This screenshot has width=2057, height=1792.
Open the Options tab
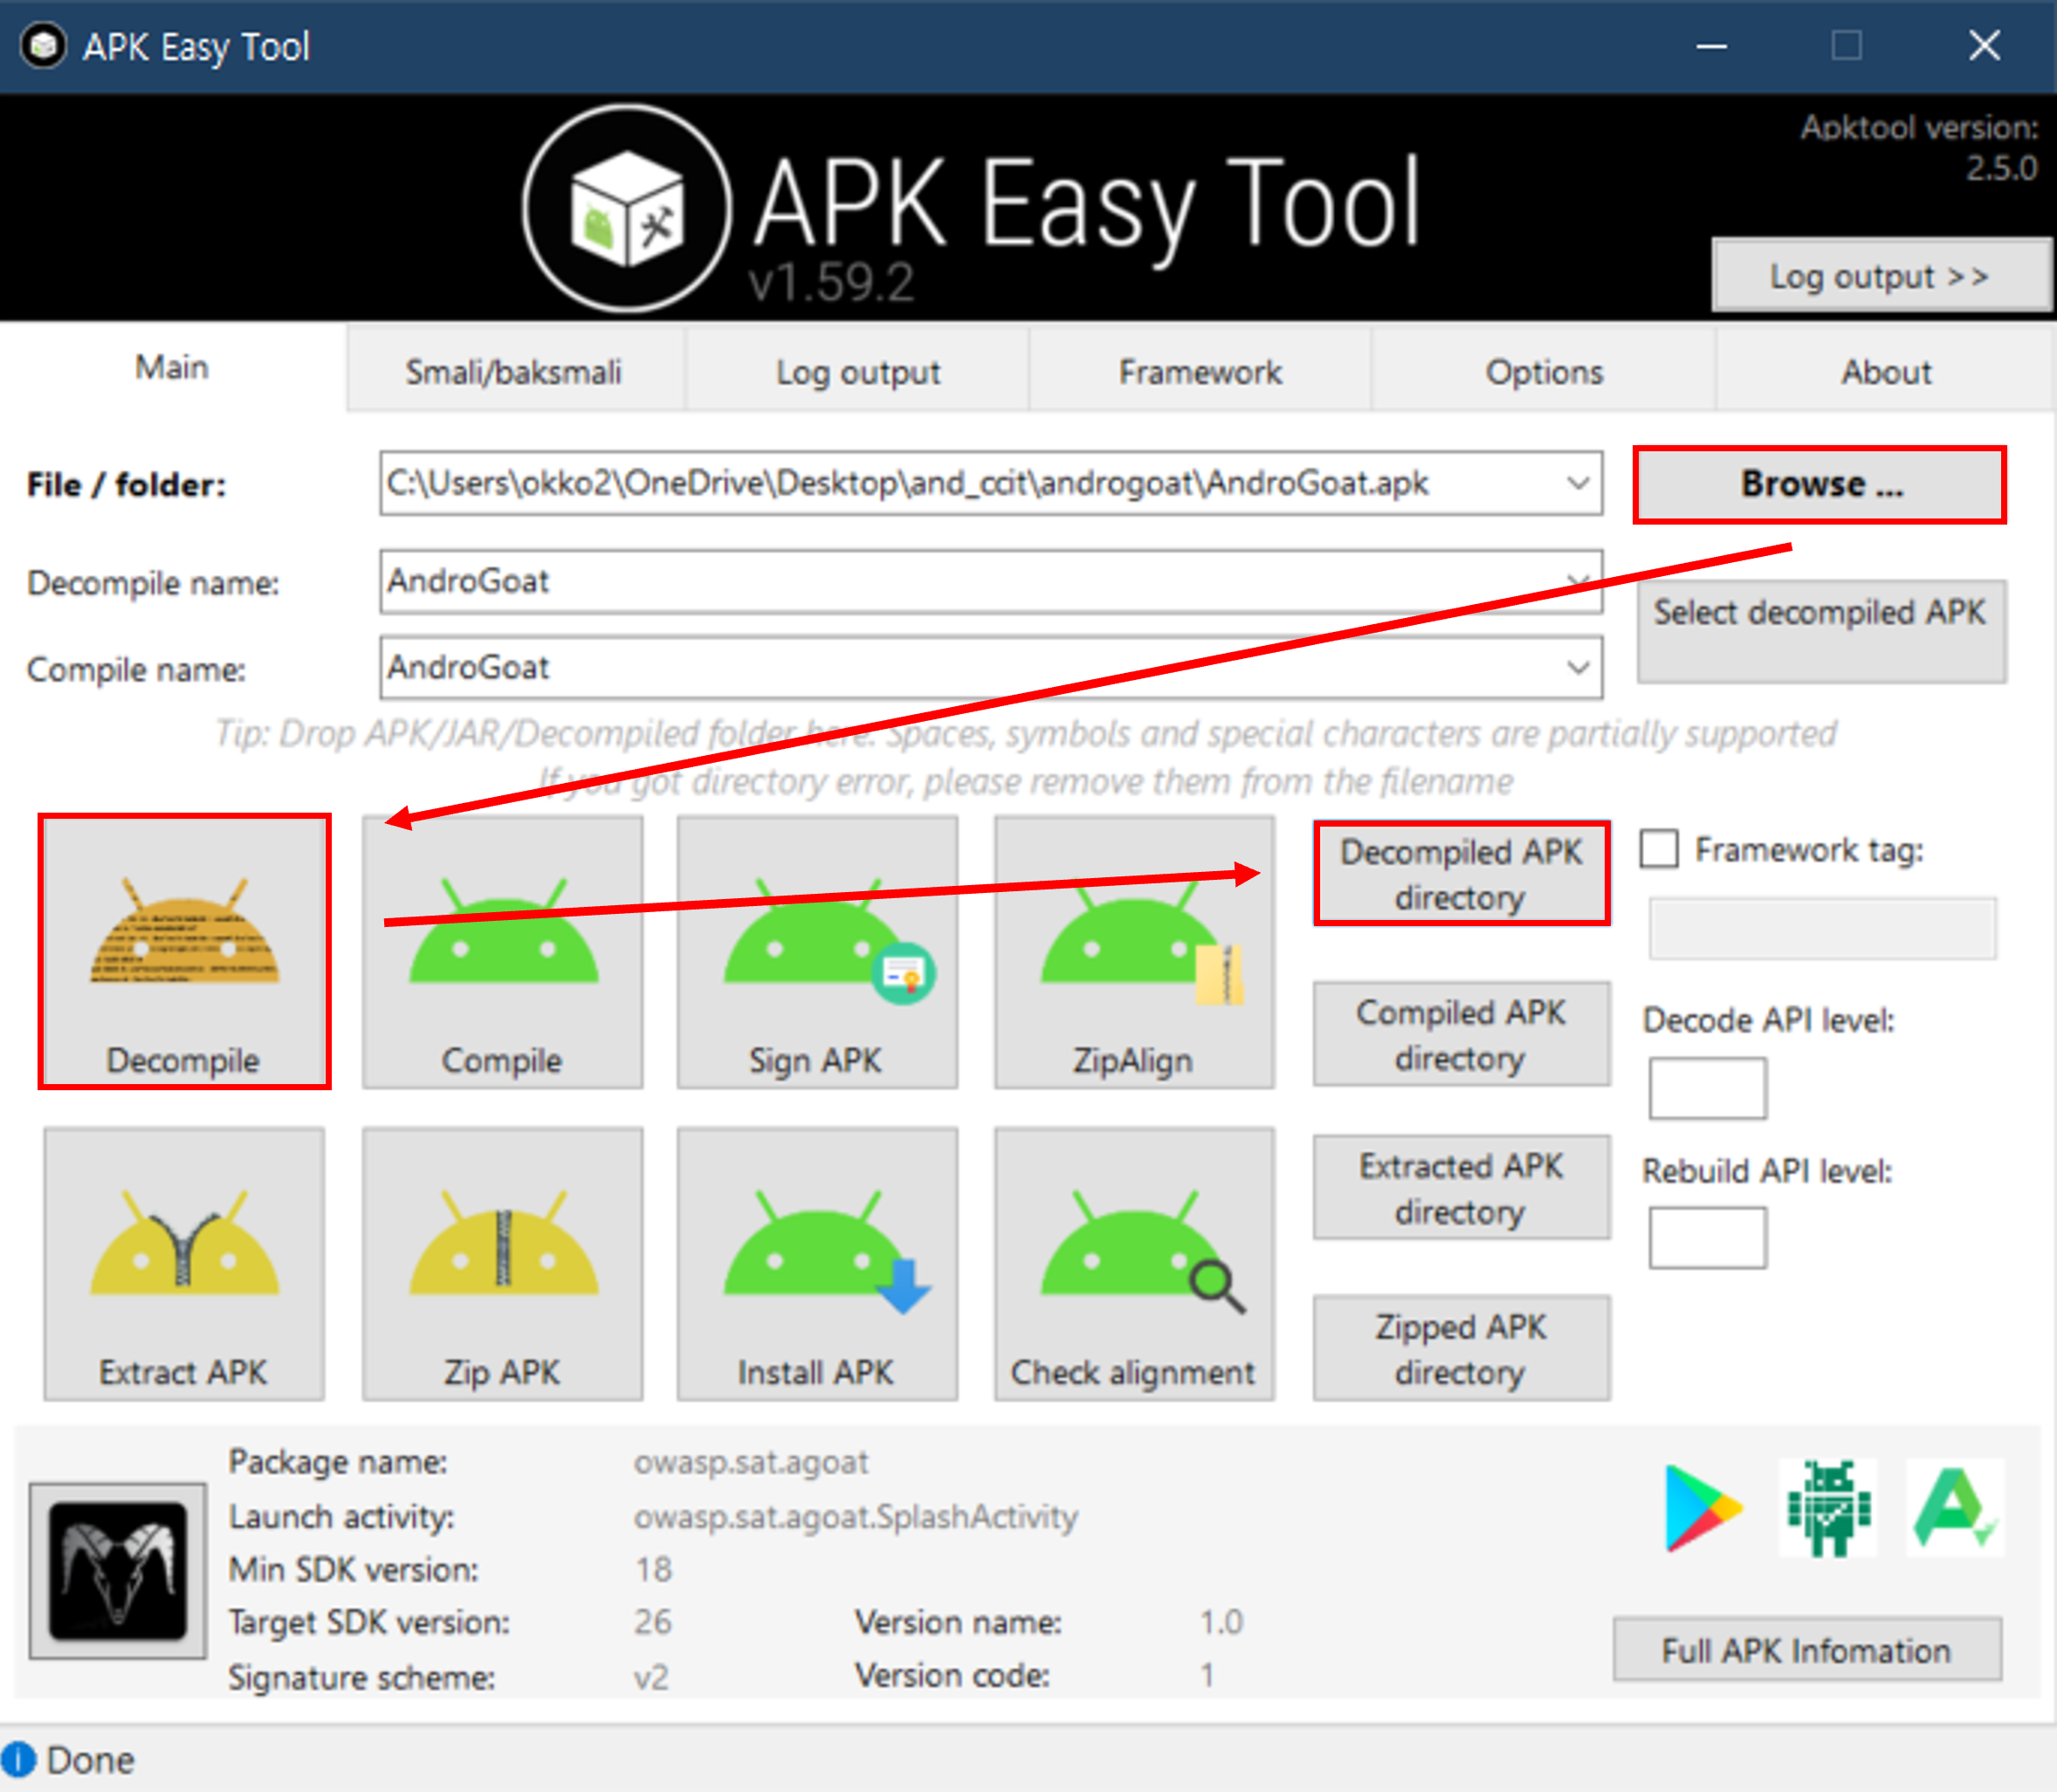coord(1543,372)
